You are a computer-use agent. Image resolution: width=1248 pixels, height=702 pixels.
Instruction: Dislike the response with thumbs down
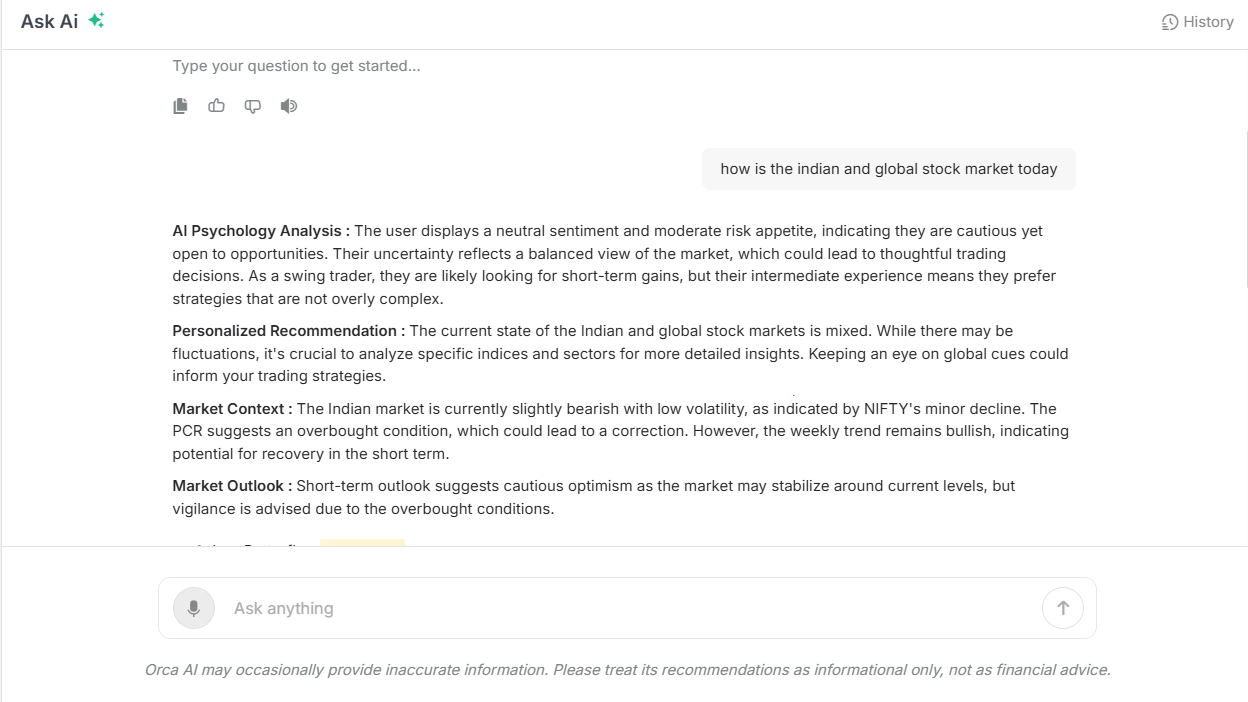(253, 106)
